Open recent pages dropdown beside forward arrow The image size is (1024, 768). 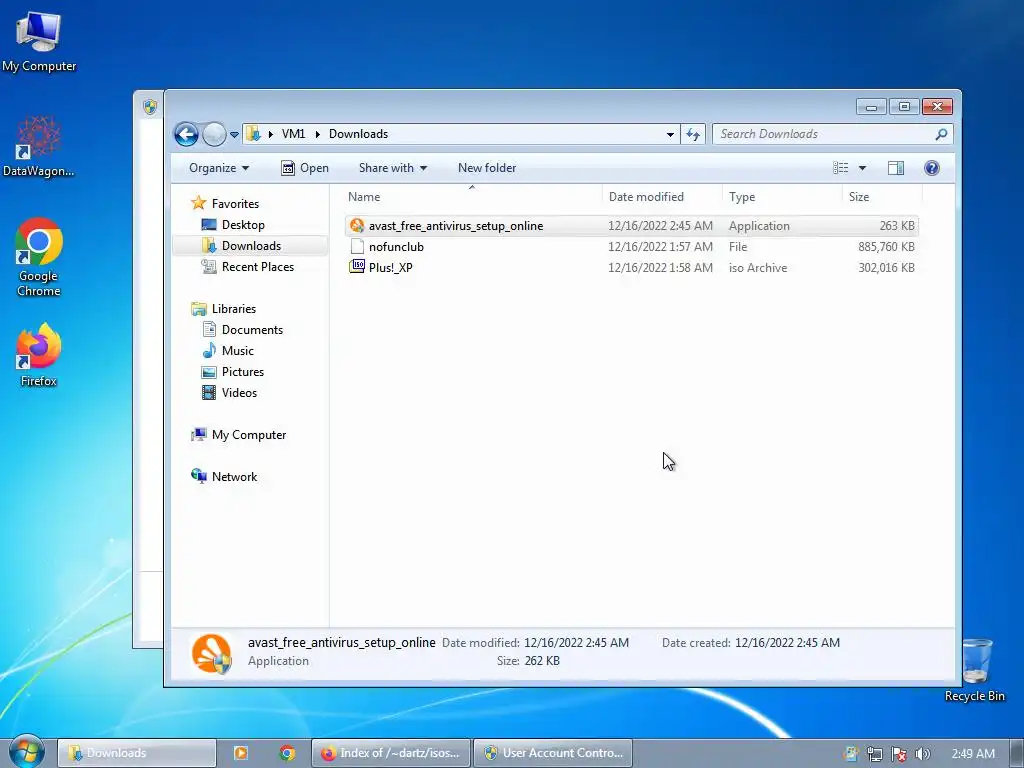tap(234, 135)
